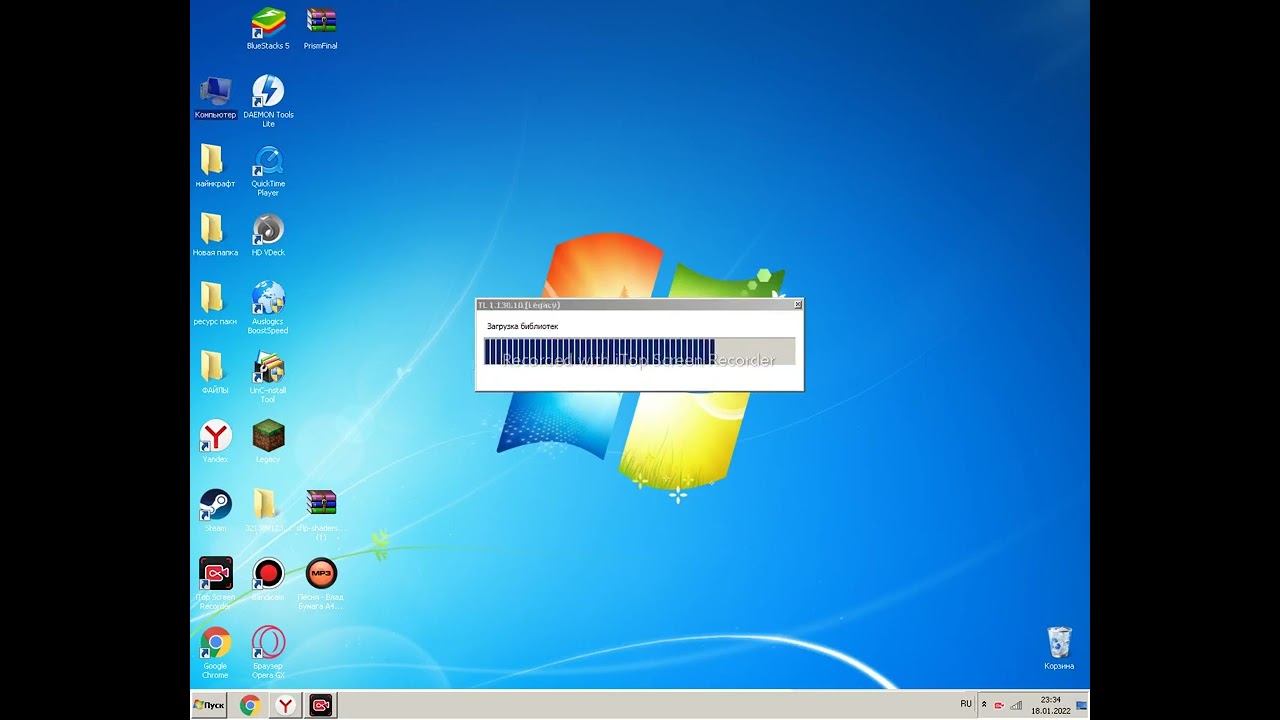Screen dimensions: 1280x720
Task: Open the ФАЙЛЫ folder
Action: click(x=215, y=373)
